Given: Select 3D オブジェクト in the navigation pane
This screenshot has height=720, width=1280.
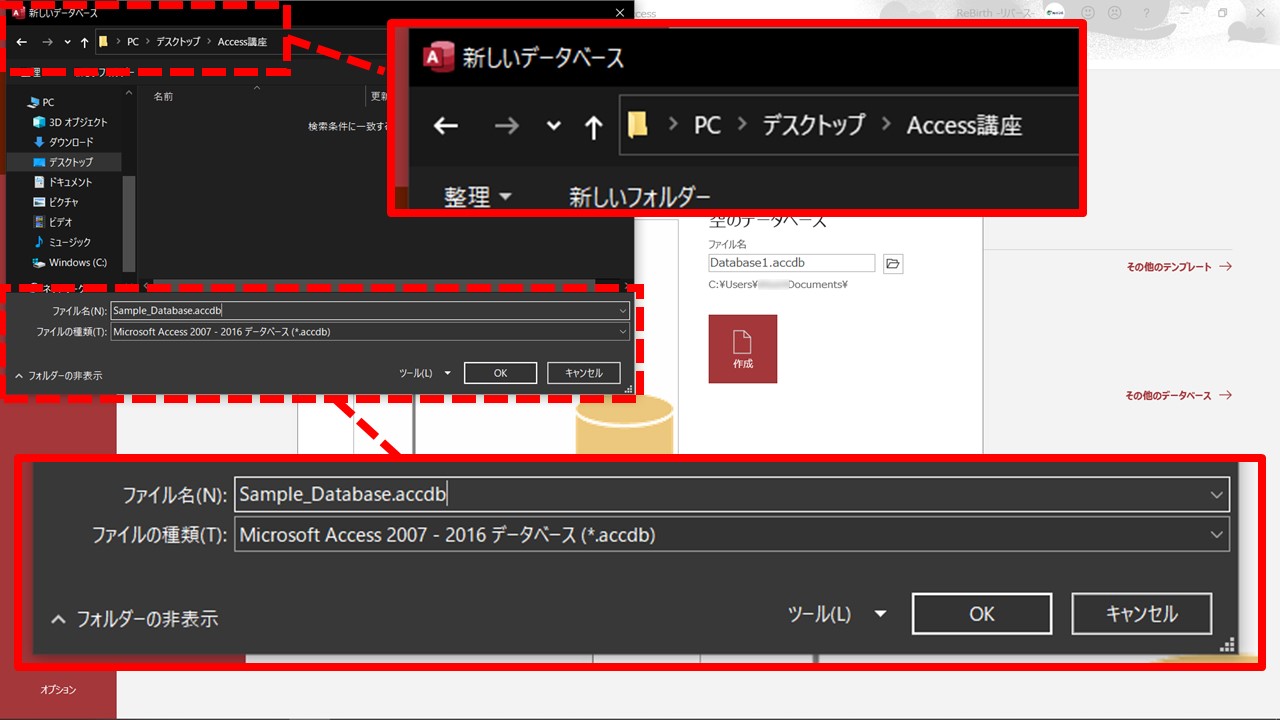Looking at the screenshot, I should (77, 122).
